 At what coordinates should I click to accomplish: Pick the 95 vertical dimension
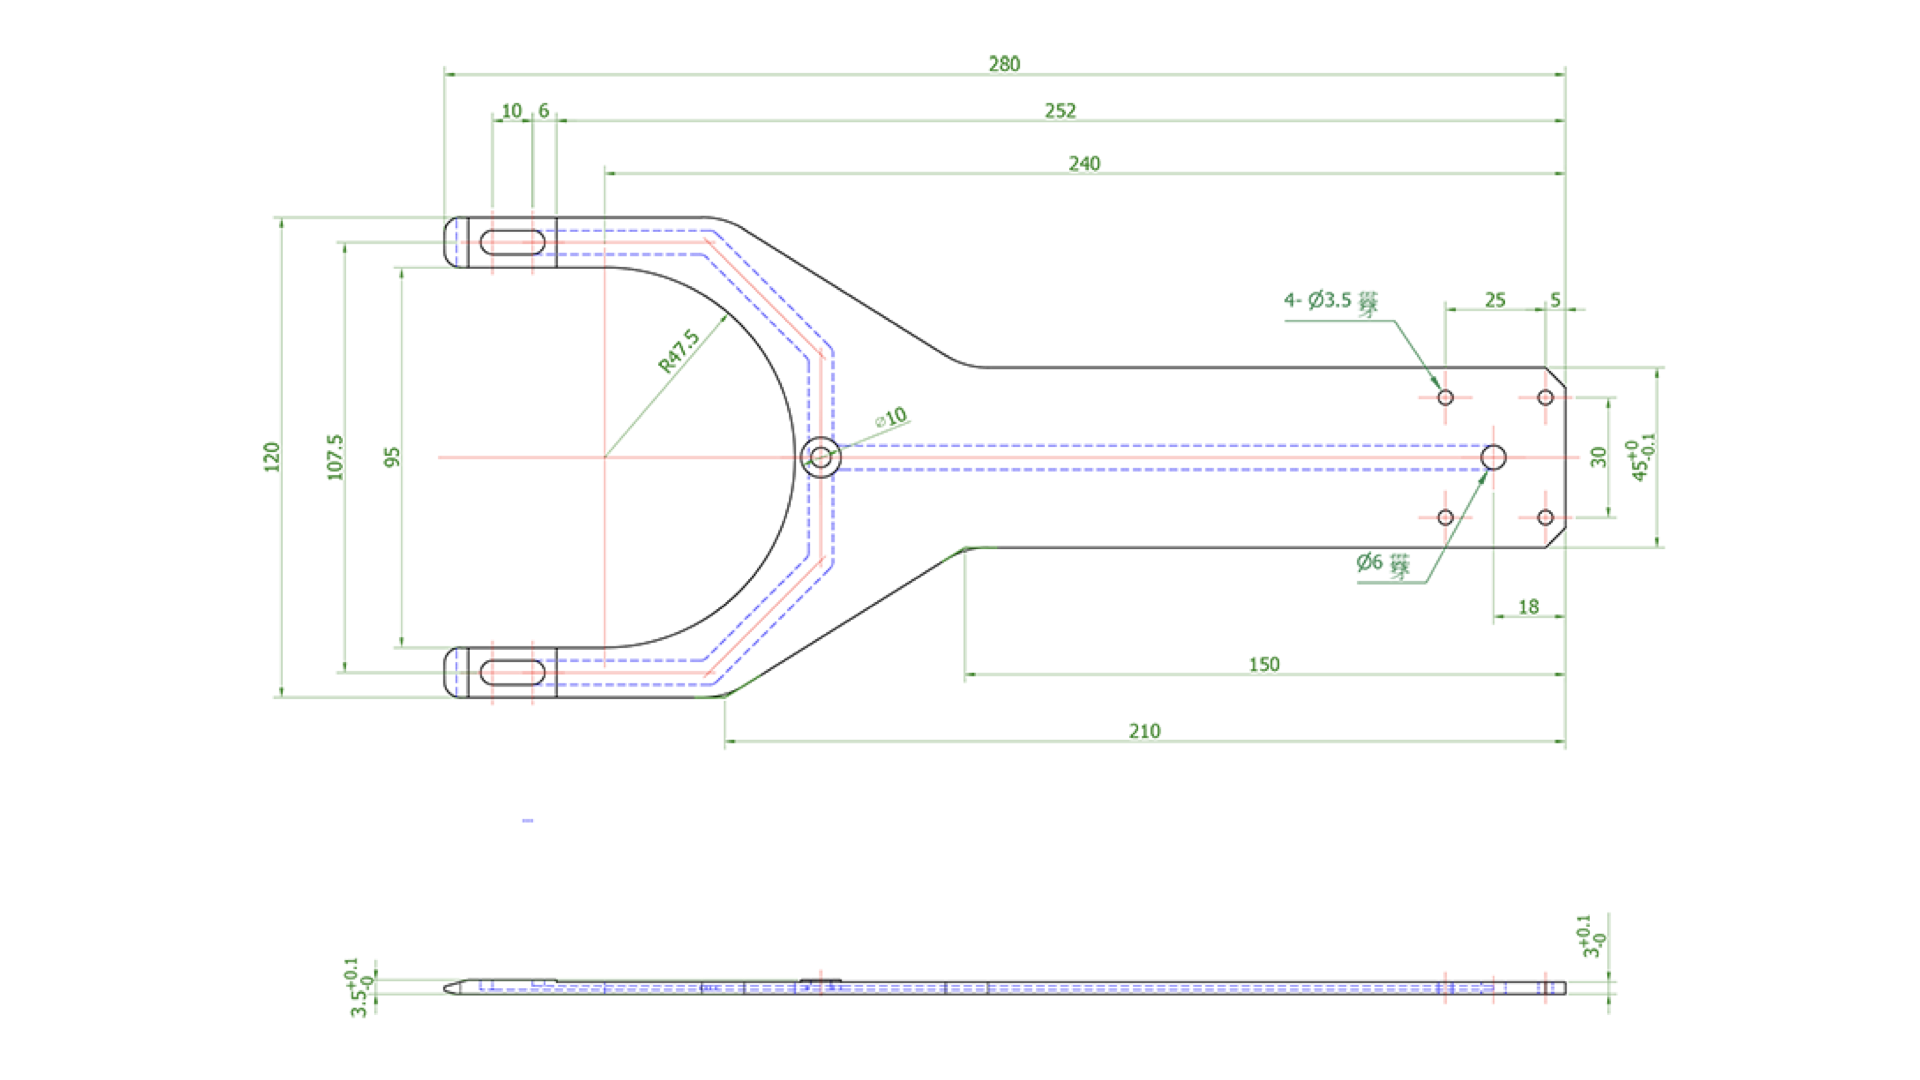(x=392, y=457)
